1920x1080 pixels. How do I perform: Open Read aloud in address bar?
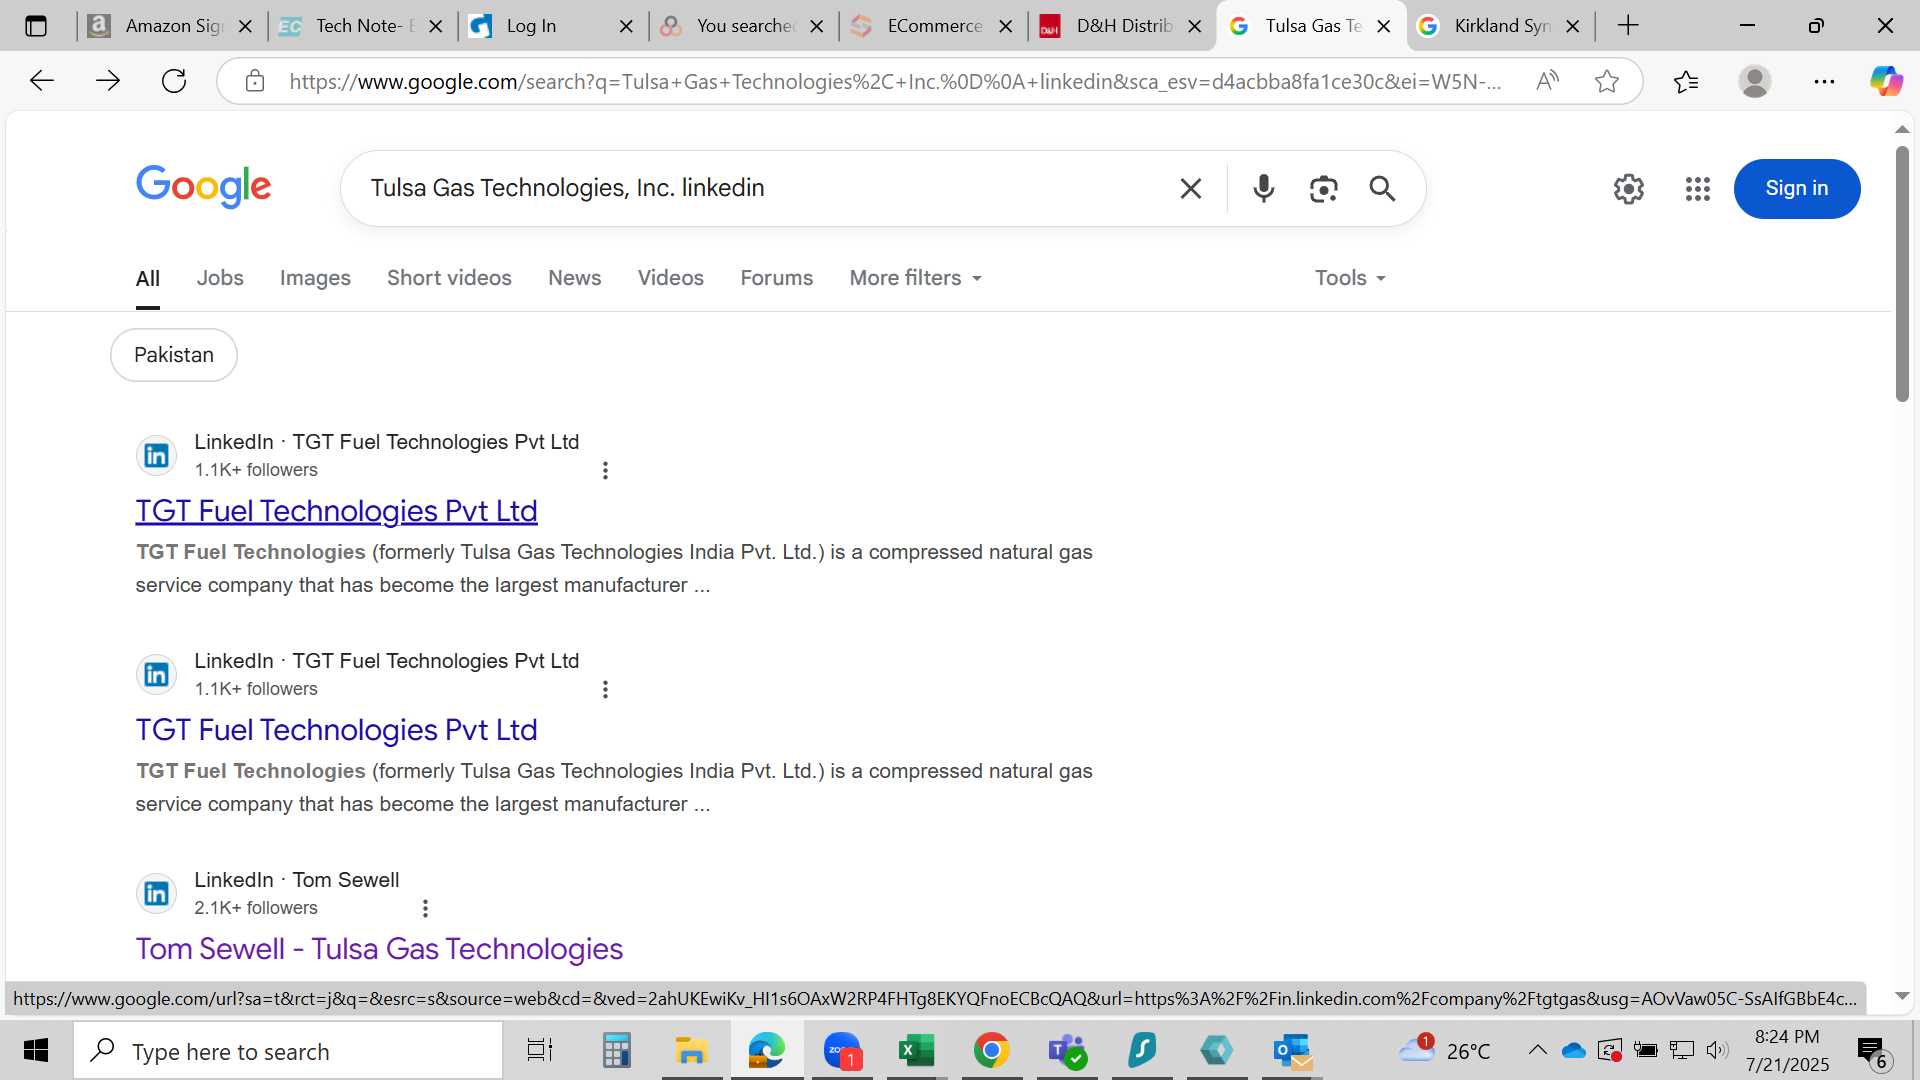(x=1547, y=81)
